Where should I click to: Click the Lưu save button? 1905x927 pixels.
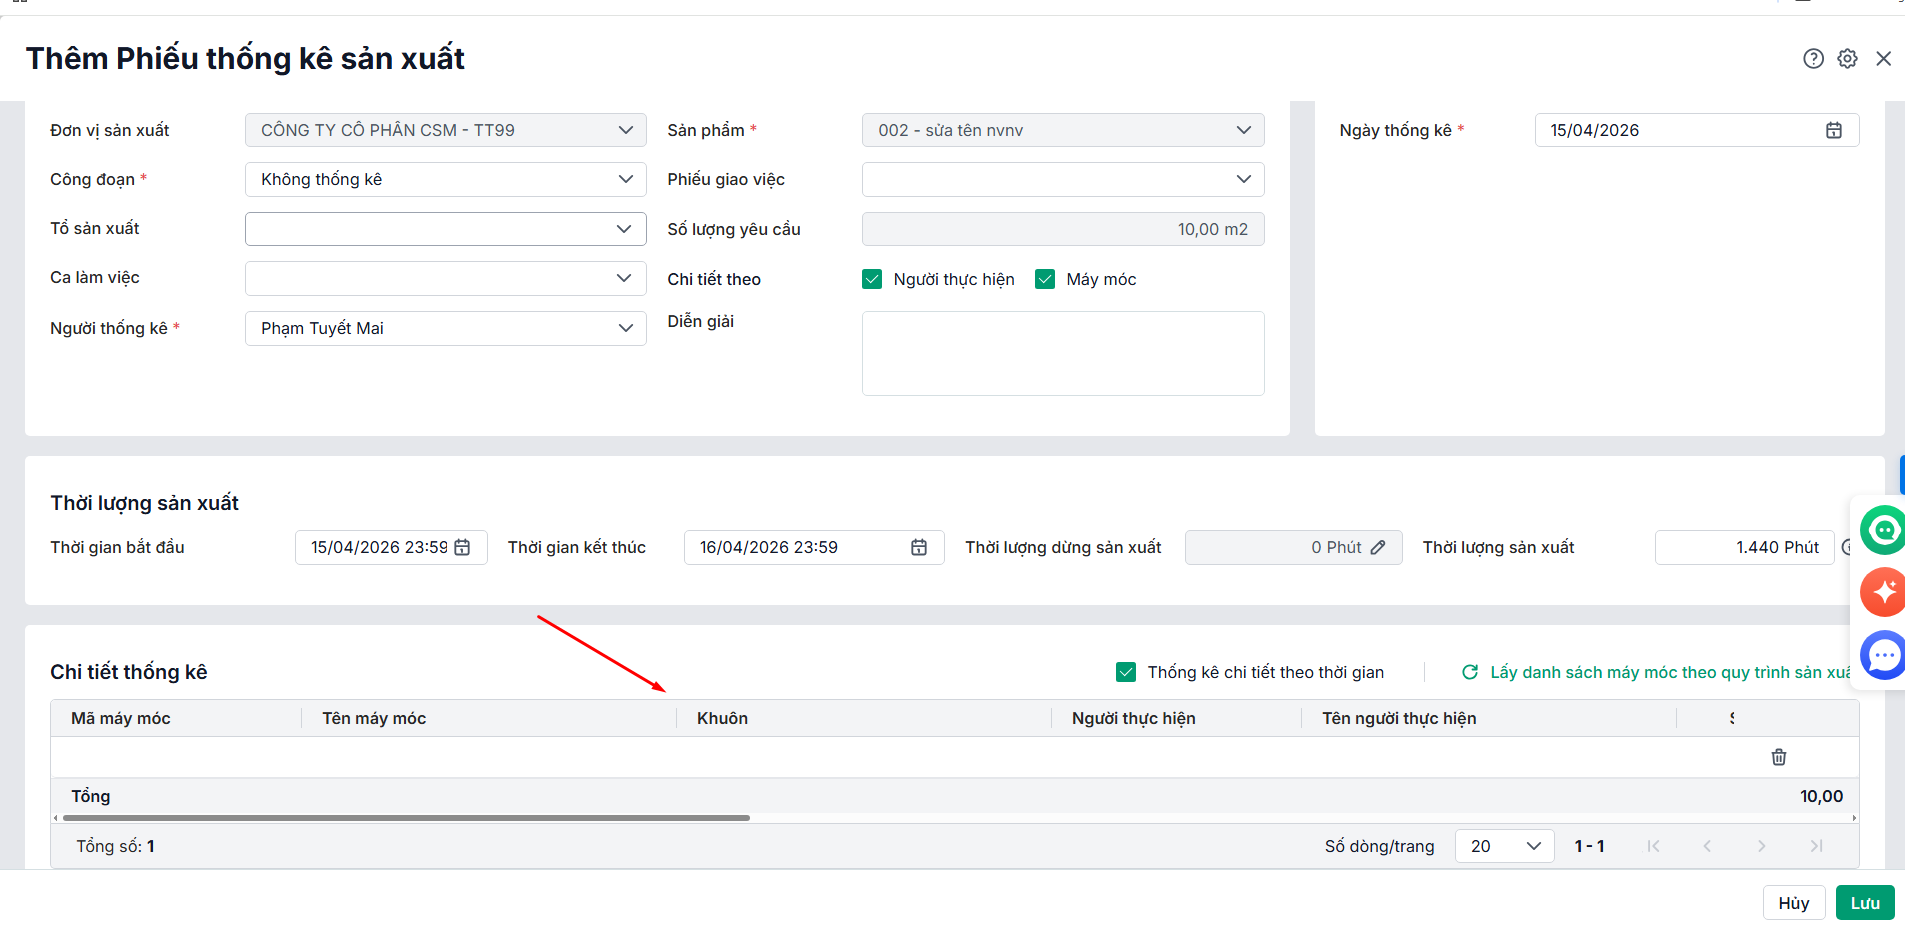(x=1864, y=903)
